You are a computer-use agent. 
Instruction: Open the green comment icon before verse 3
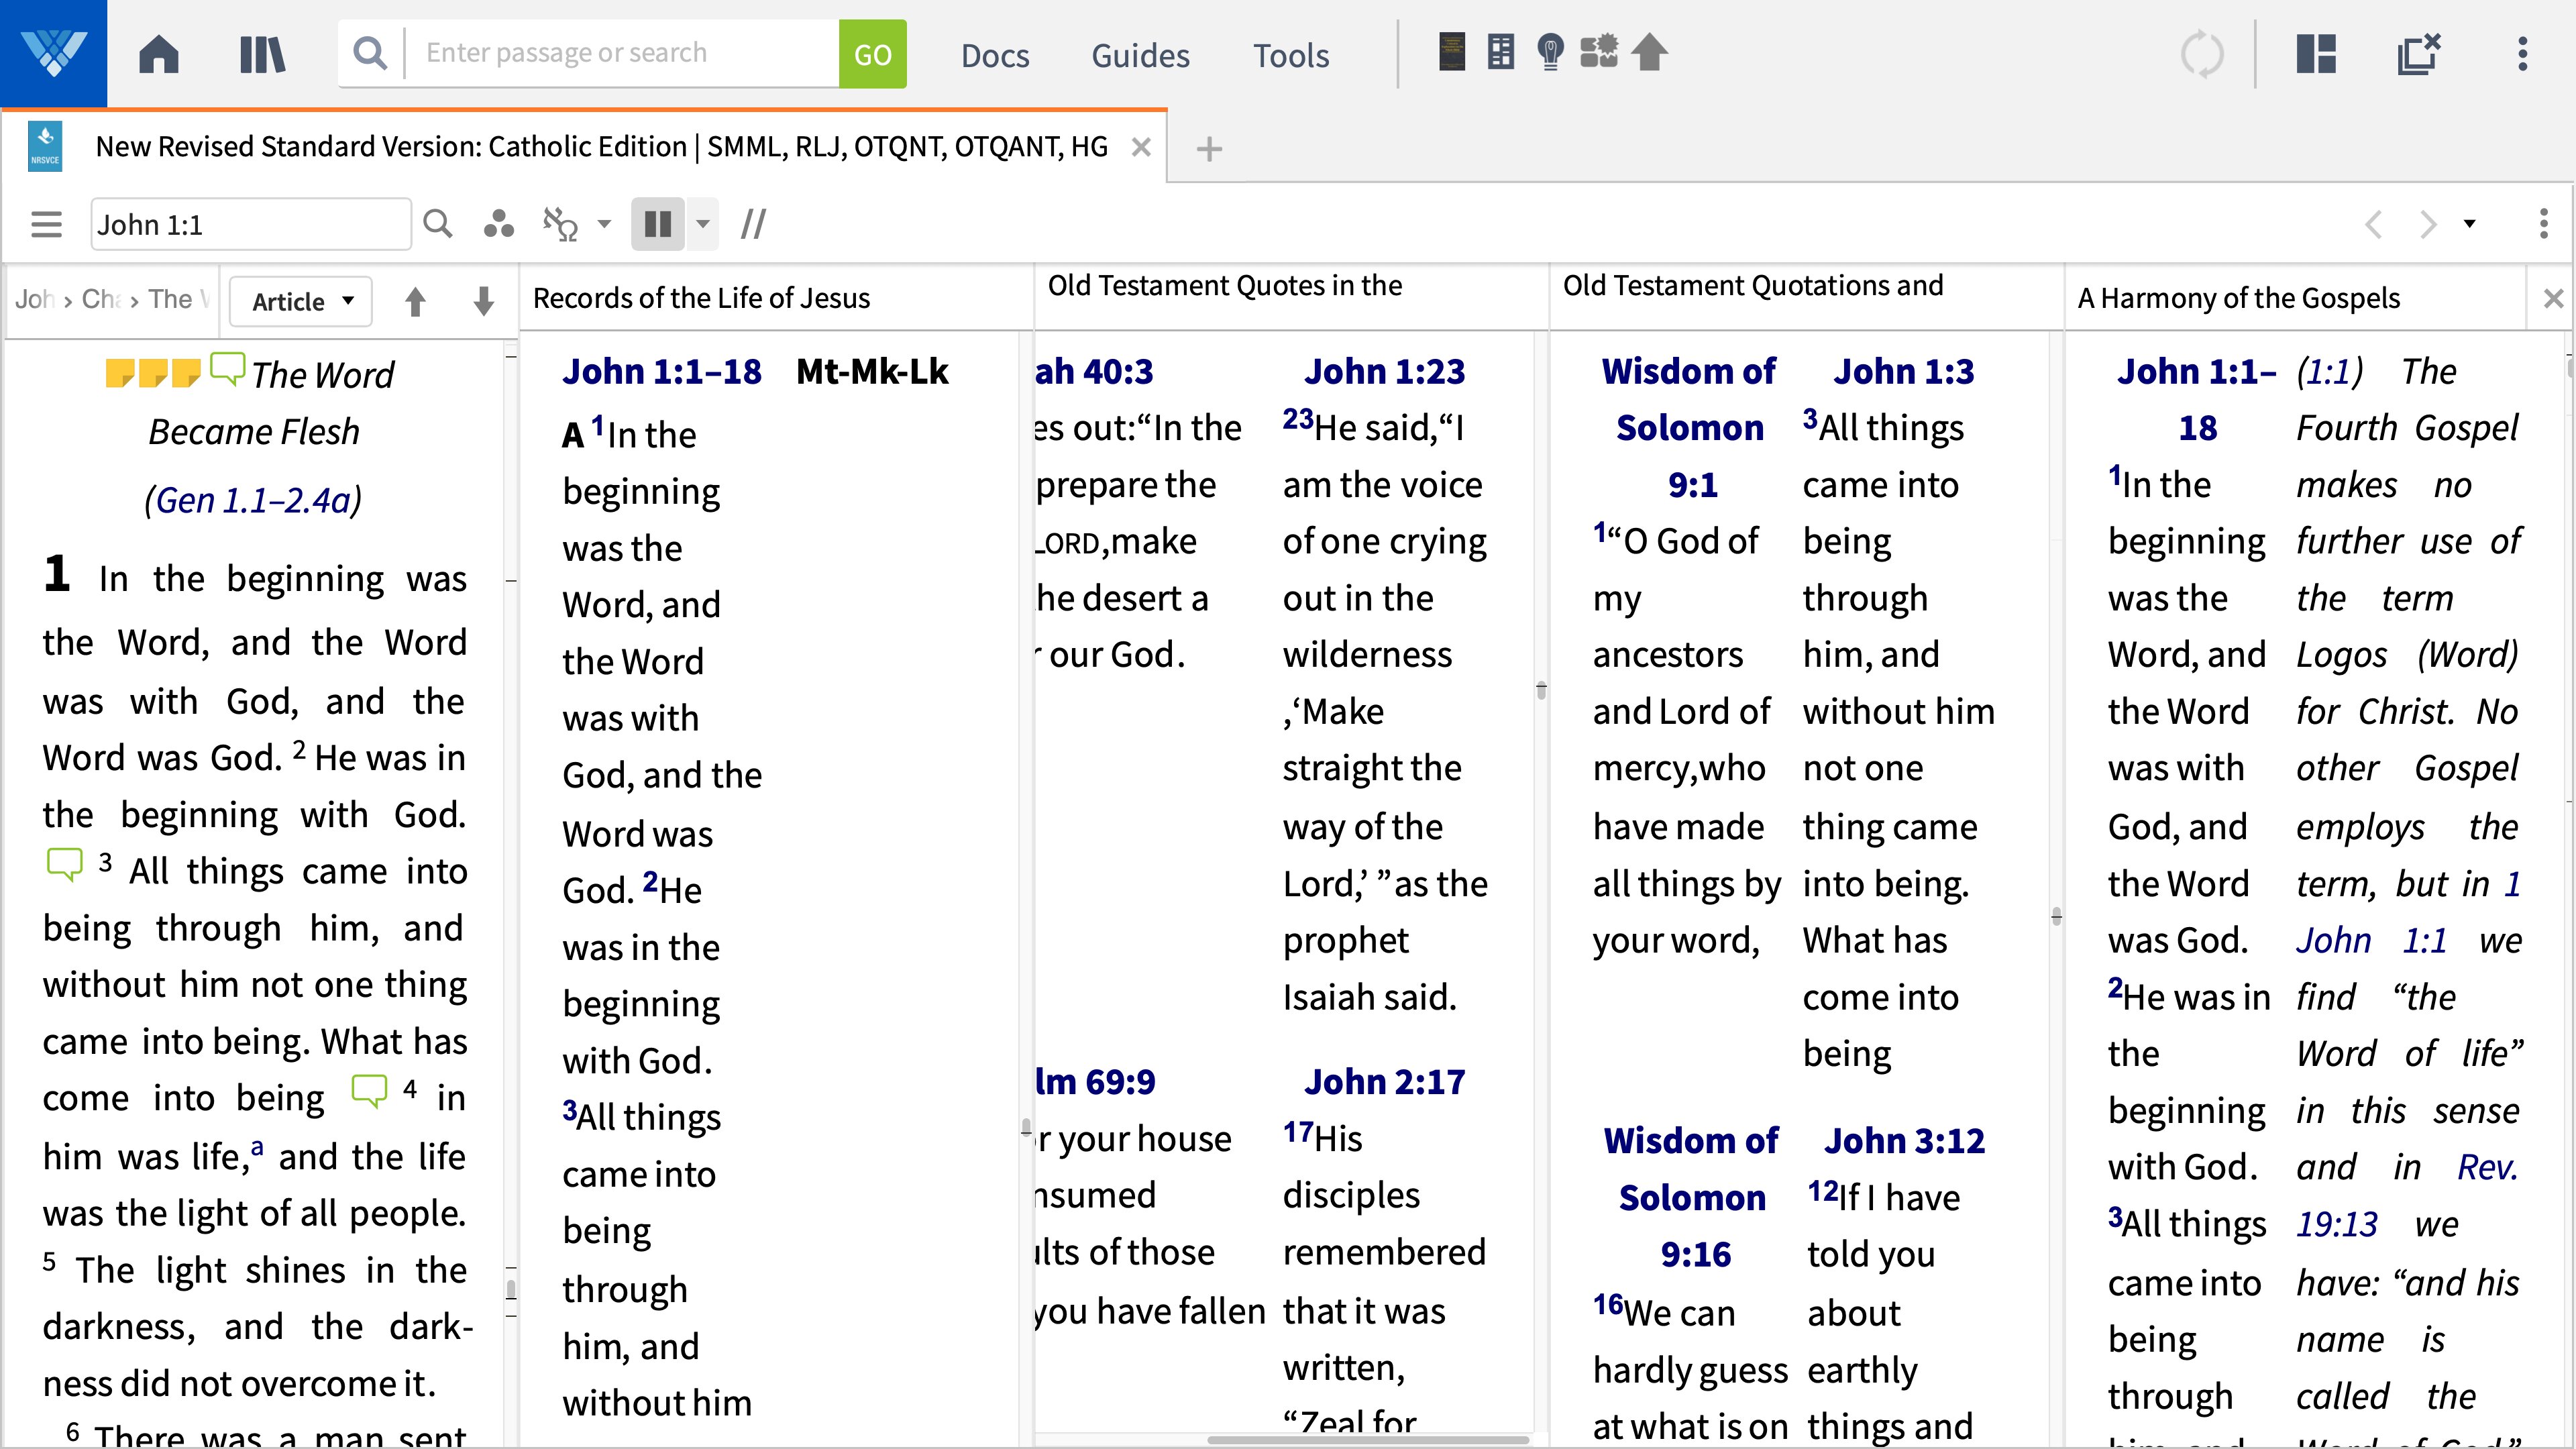[x=65, y=865]
